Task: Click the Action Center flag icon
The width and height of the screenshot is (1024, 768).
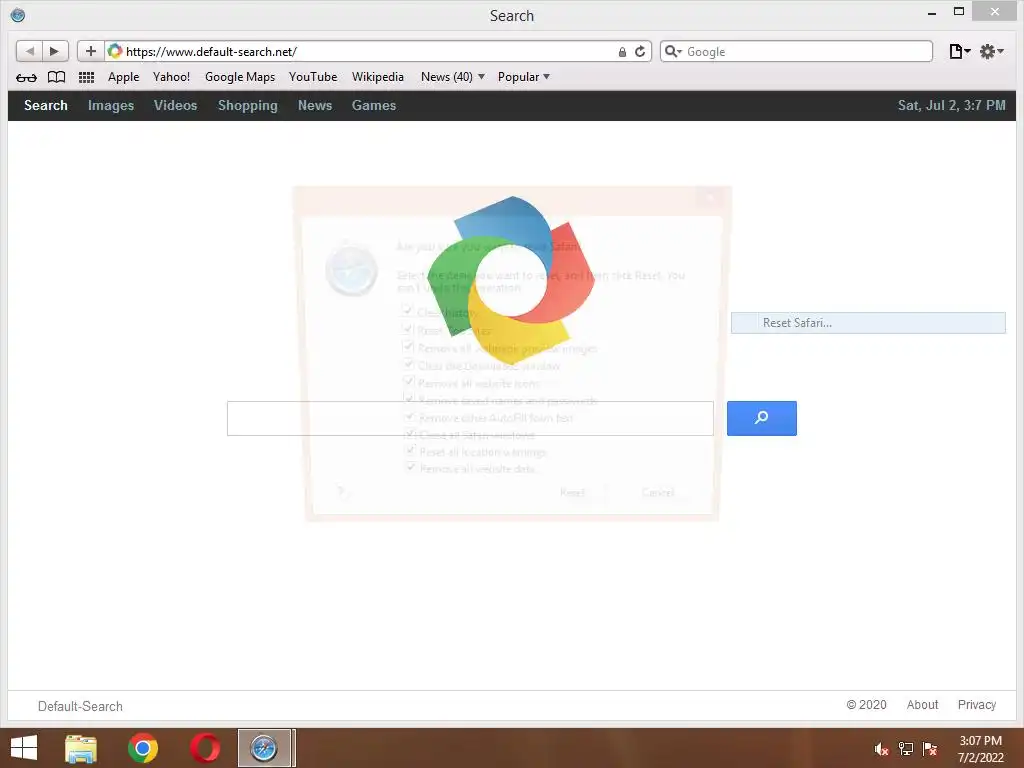Action: pos(930,749)
